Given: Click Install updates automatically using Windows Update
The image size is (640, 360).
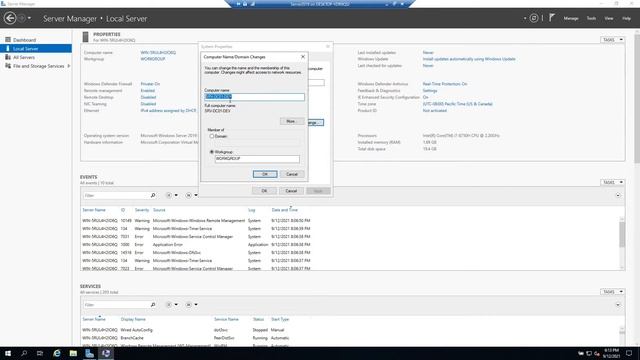Looking at the screenshot, I should tap(469, 59).
